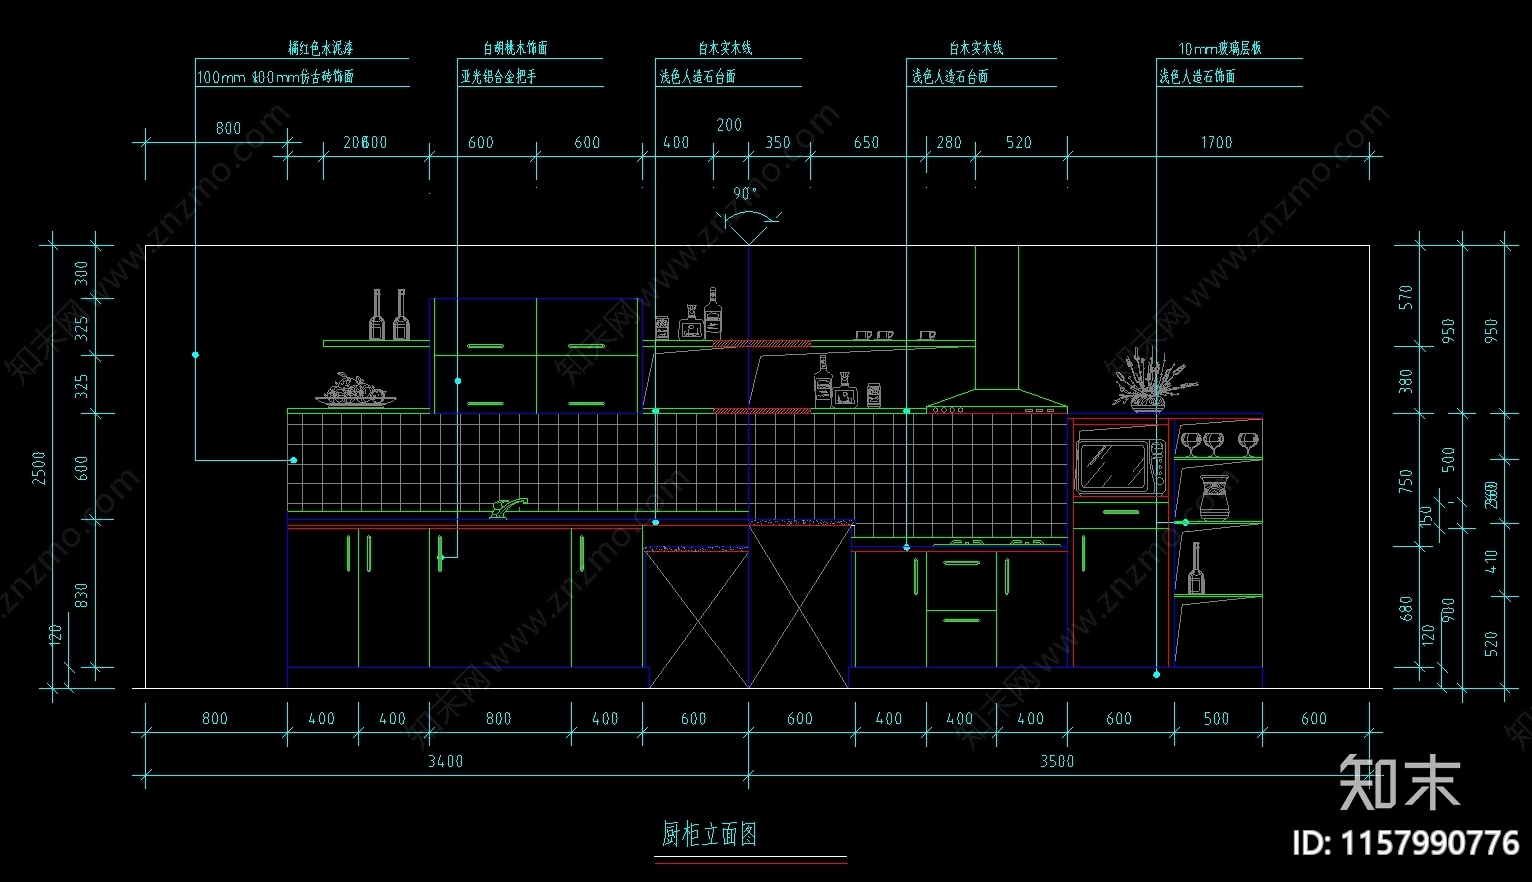Select the right-side dimension 410
The width and height of the screenshot is (1532, 882).
pos(1492,560)
